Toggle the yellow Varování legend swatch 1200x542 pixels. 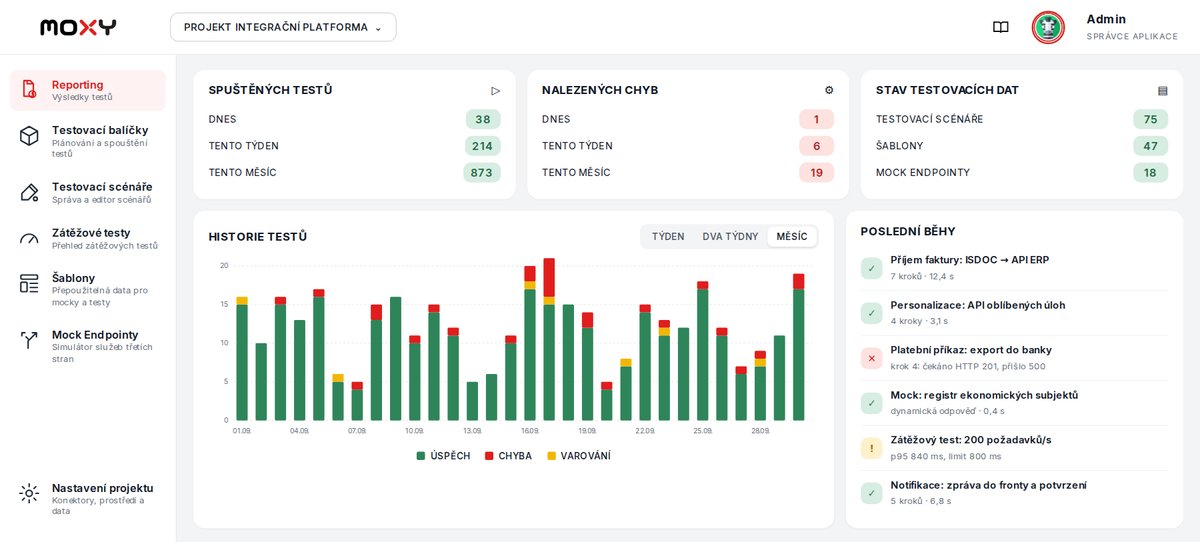(x=551, y=456)
